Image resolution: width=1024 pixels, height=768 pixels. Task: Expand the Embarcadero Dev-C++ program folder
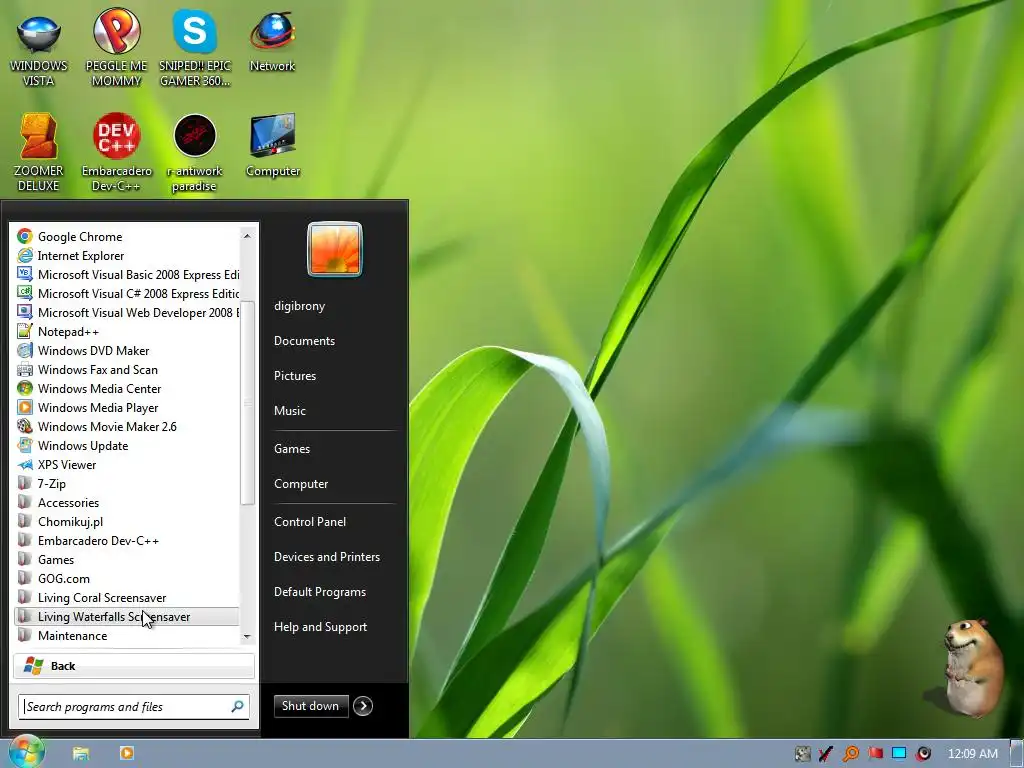point(127,540)
